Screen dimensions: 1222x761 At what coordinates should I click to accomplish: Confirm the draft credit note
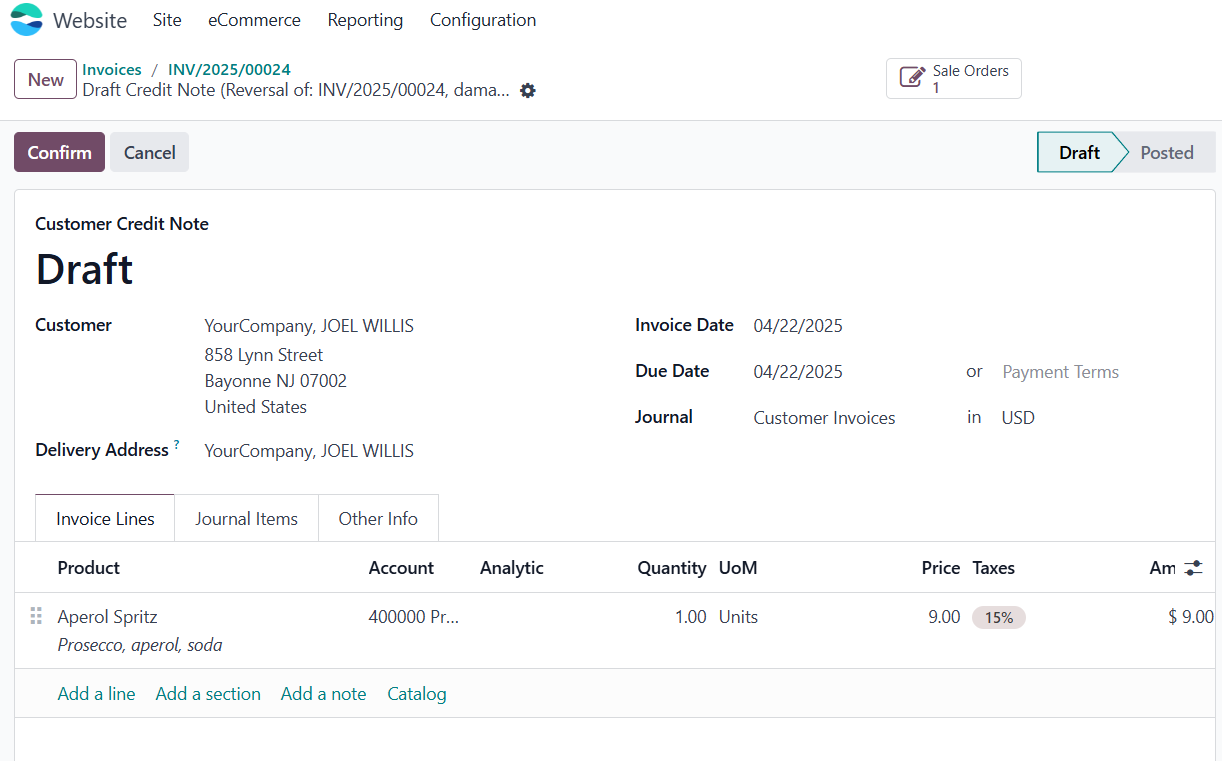tap(59, 152)
